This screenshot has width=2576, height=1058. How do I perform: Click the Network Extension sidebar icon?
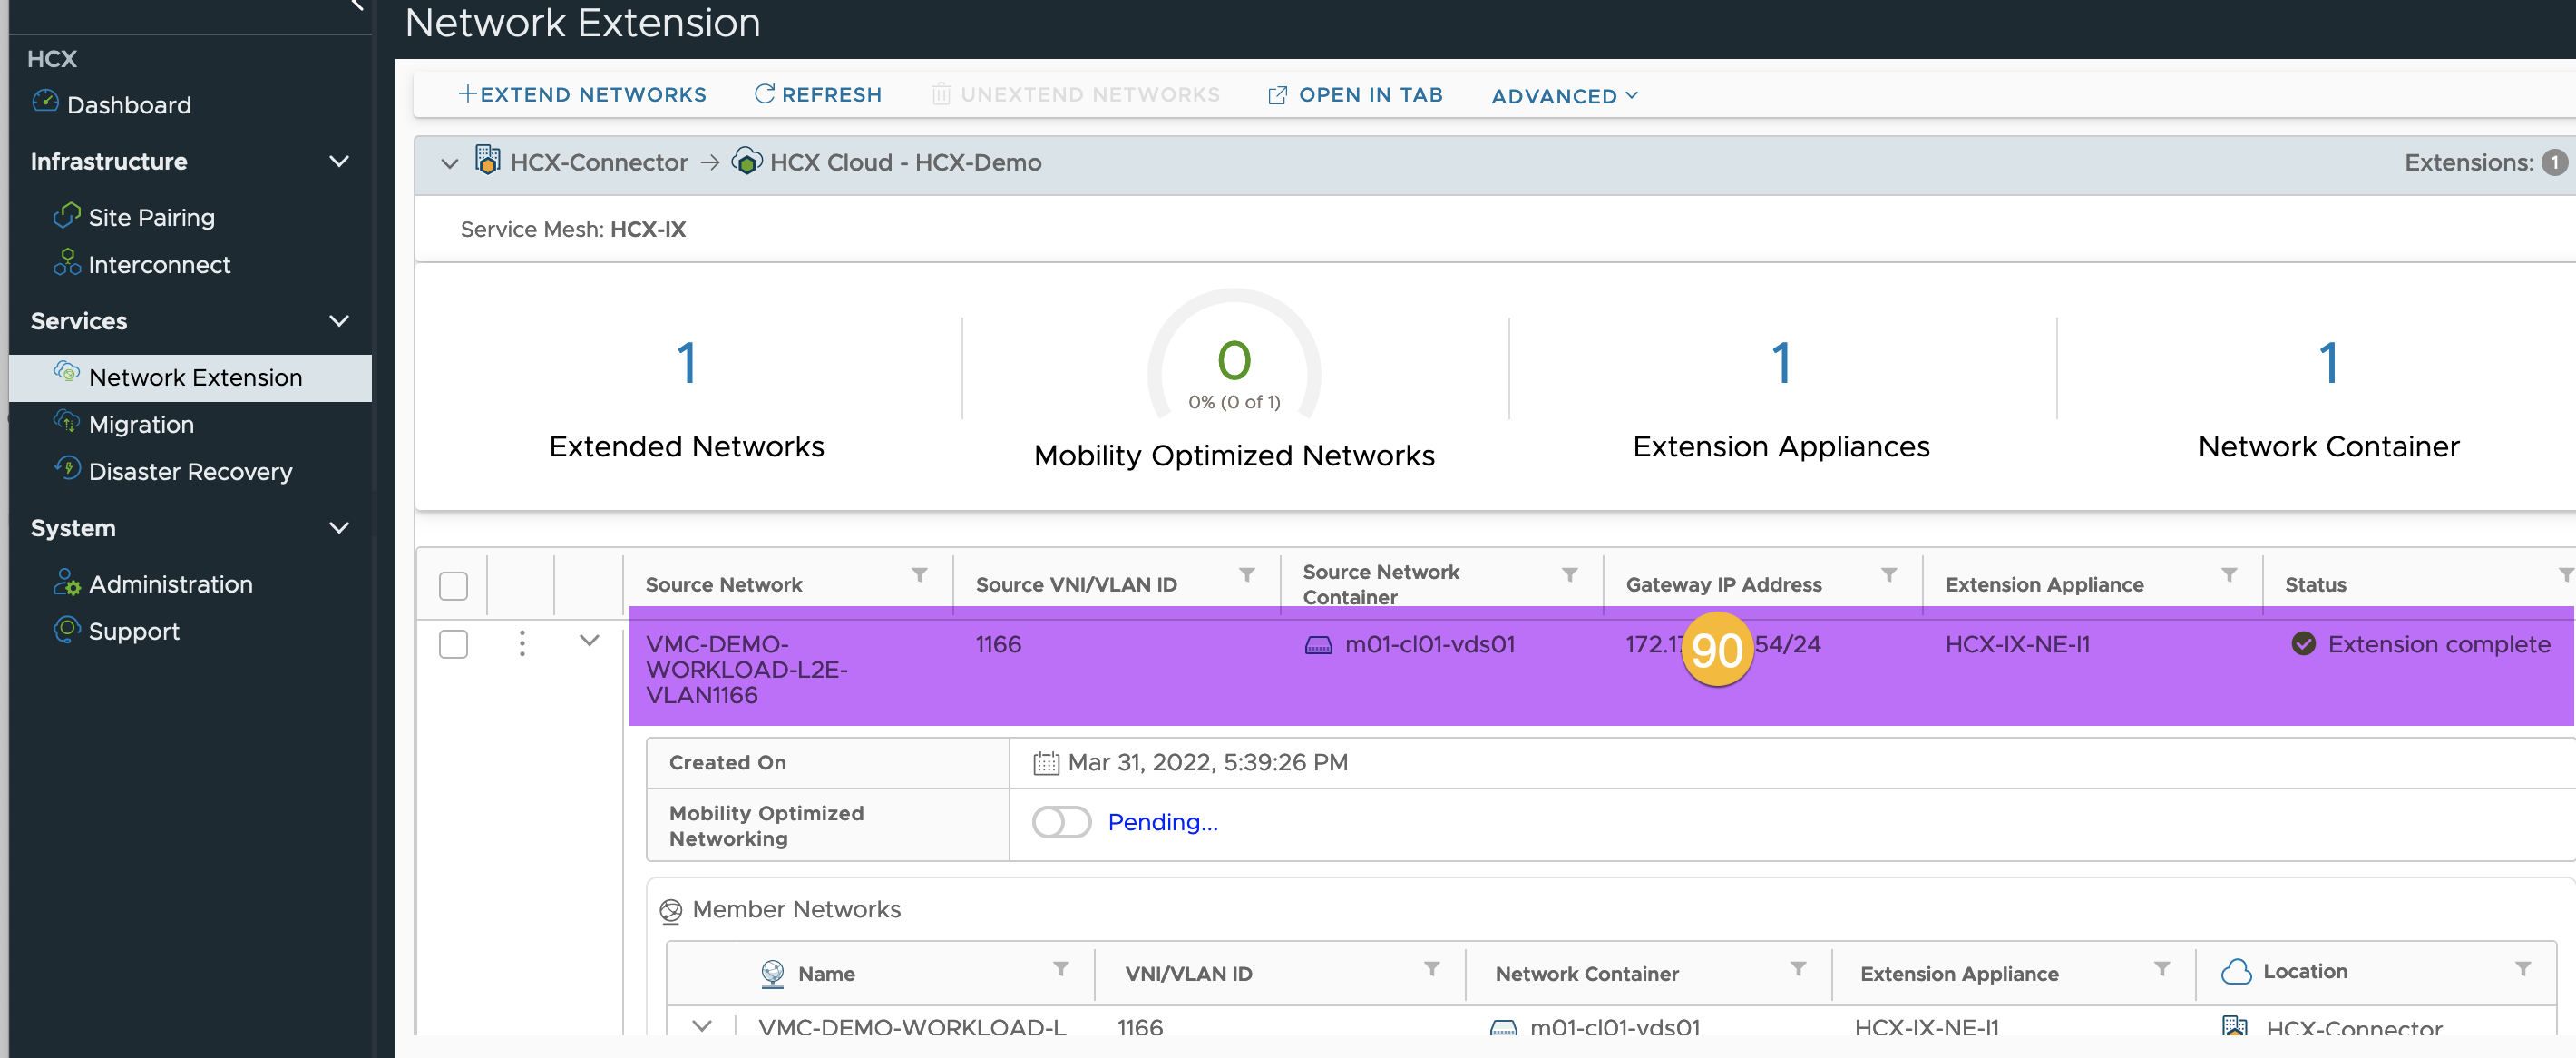click(66, 373)
